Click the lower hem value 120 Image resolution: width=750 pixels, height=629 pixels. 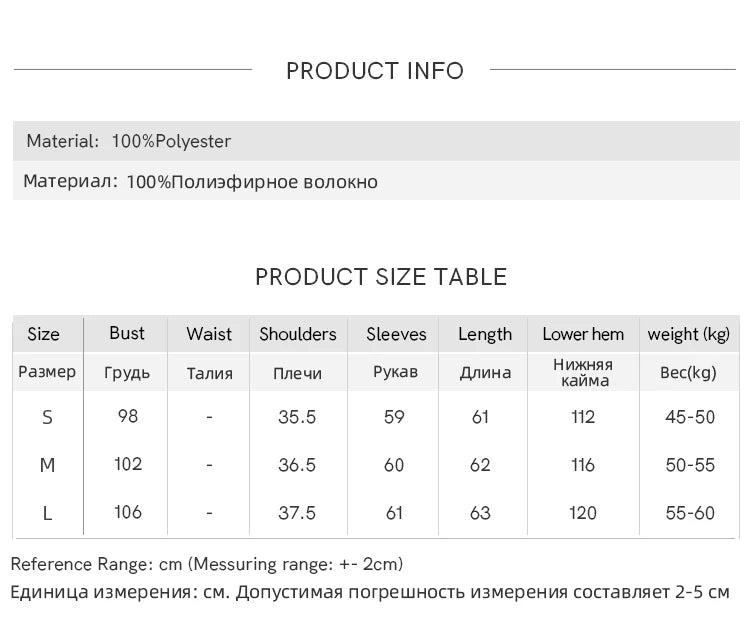pyautogui.click(x=583, y=513)
